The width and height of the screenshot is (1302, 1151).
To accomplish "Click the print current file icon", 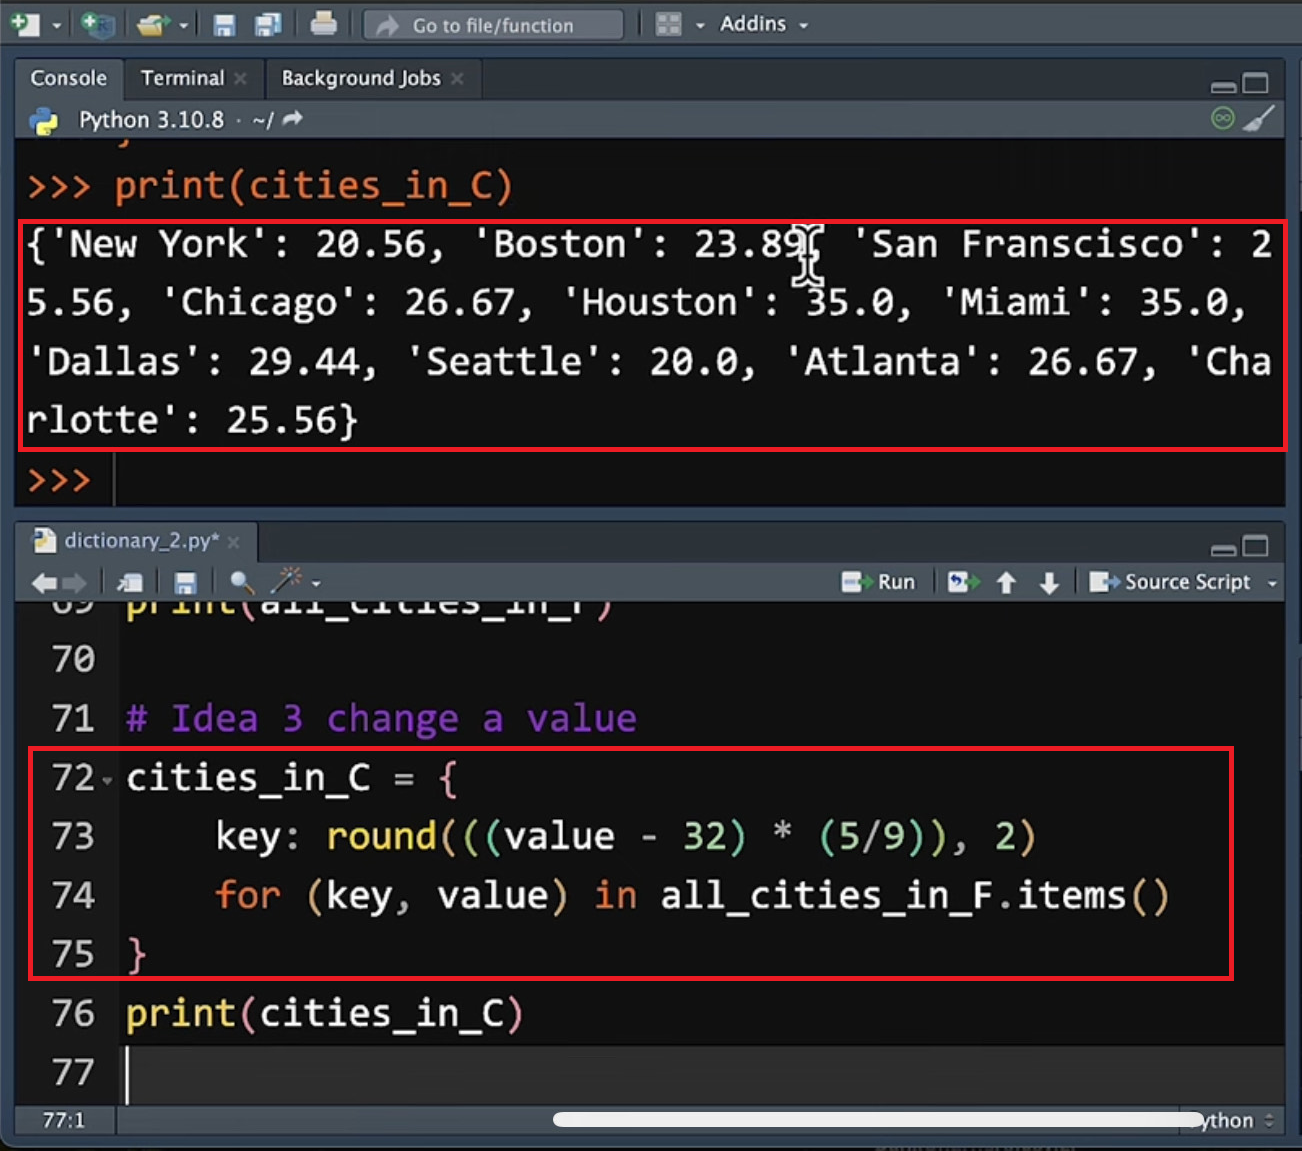I will (323, 24).
